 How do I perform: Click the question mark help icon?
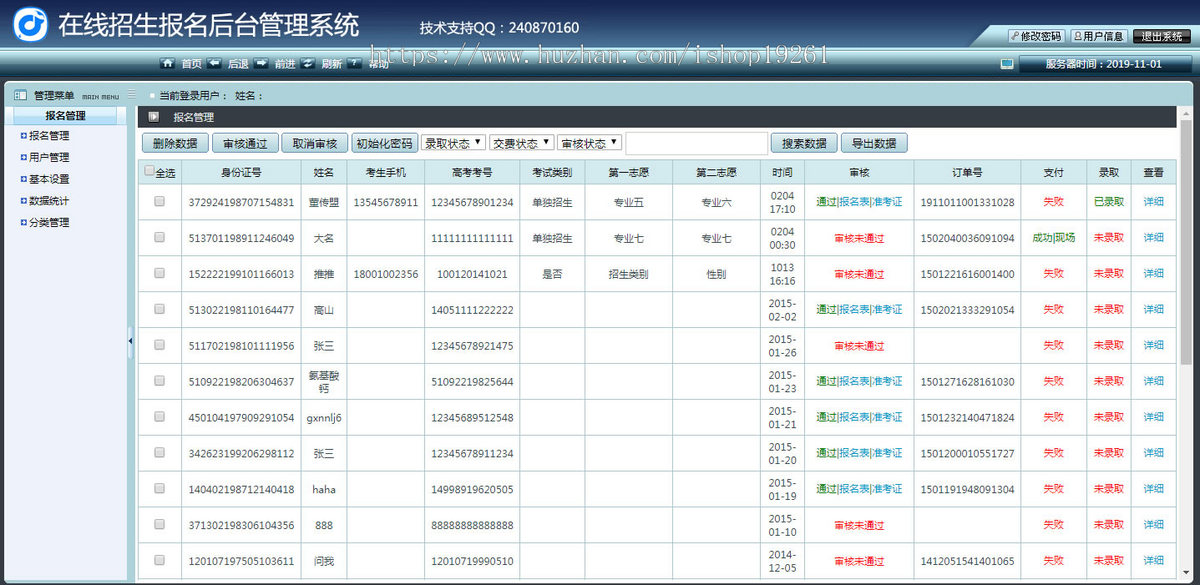354,63
